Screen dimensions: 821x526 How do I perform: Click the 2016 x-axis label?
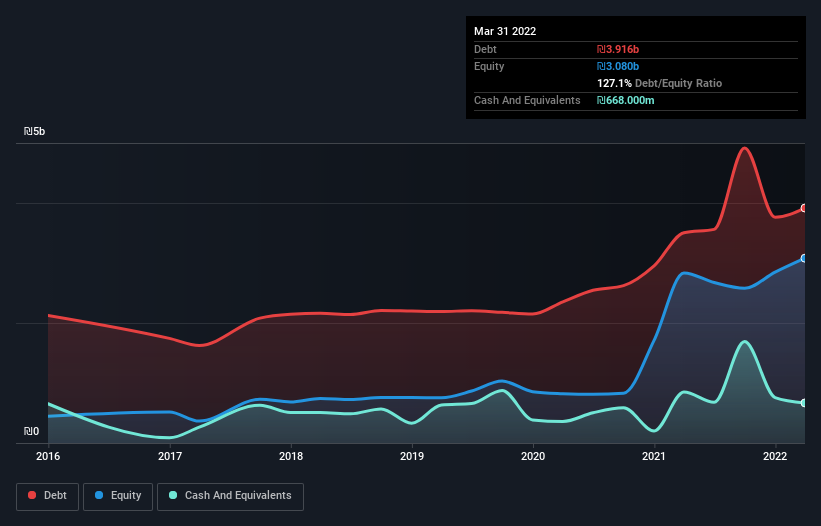48,456
